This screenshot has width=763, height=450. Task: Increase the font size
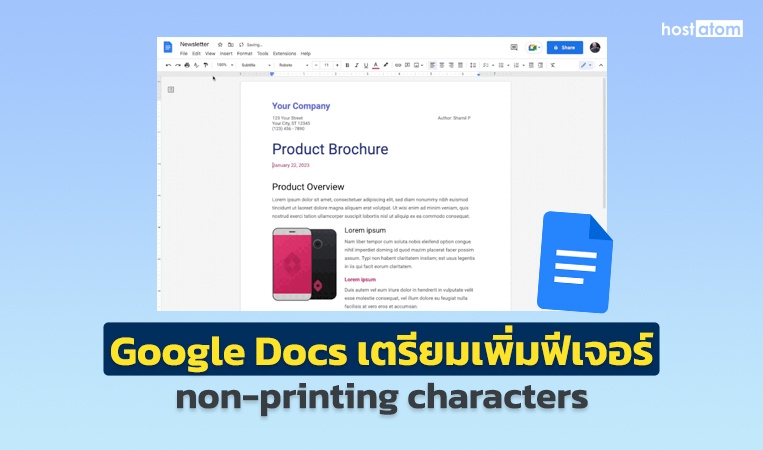(x=337, y=65)
